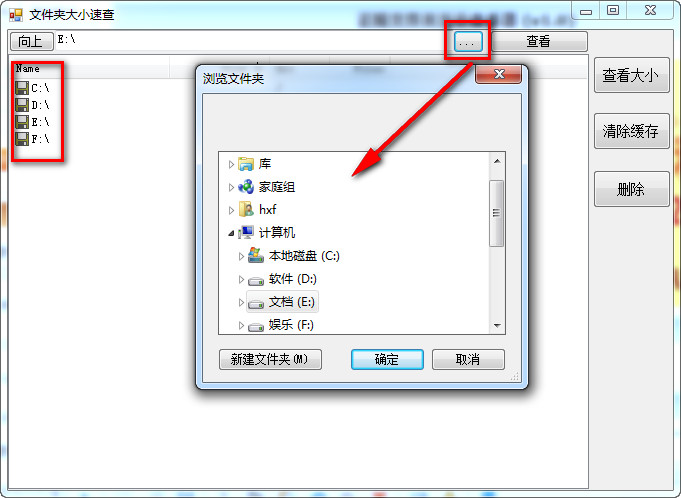Expand the 库 tree node

click(231, 165)
